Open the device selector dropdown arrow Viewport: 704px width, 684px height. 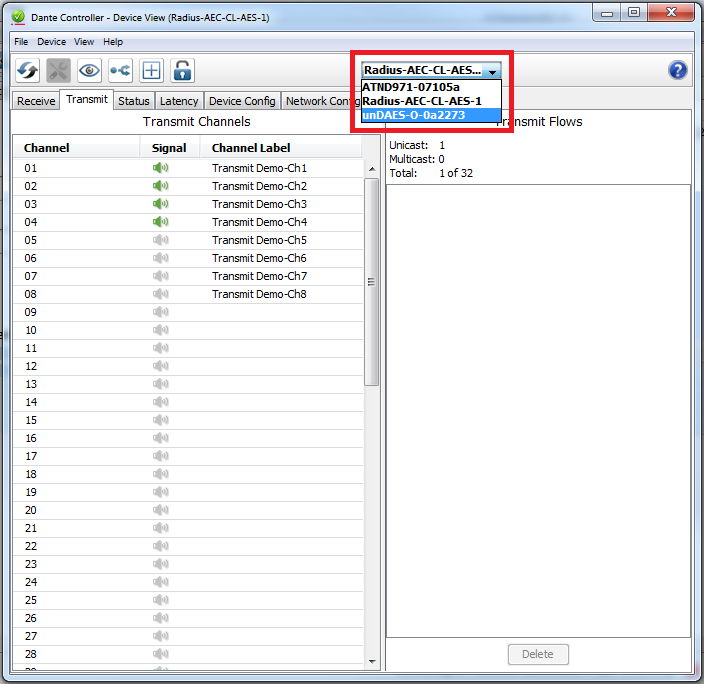click(x=493, y=71)
